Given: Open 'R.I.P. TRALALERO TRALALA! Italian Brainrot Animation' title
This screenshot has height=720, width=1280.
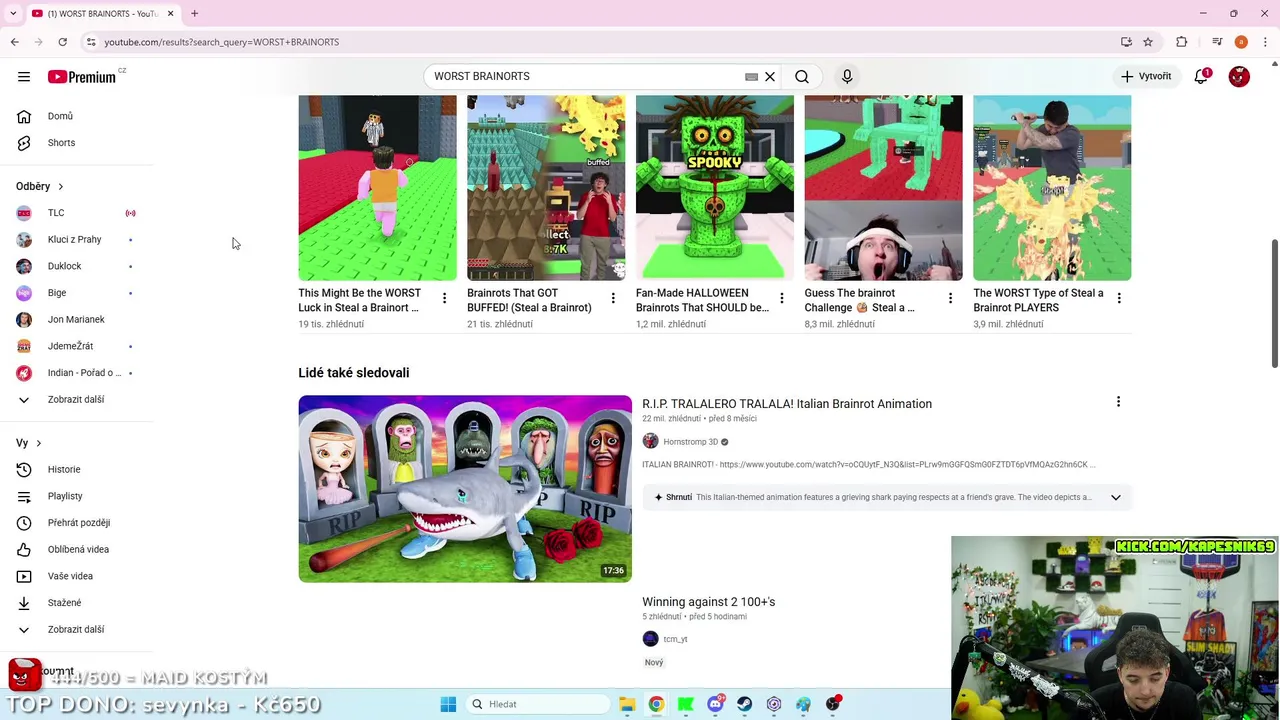Looking at the screenshot, I should 787,404.
